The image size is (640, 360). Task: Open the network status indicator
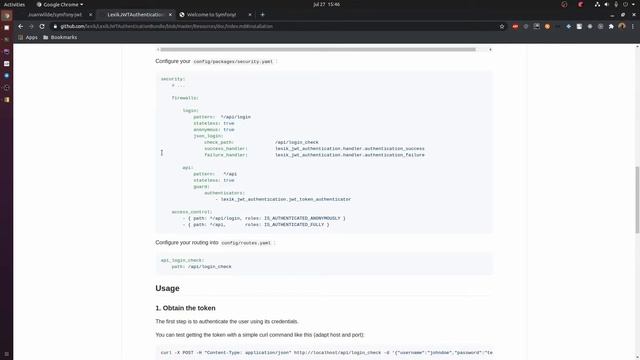[597, 4]
